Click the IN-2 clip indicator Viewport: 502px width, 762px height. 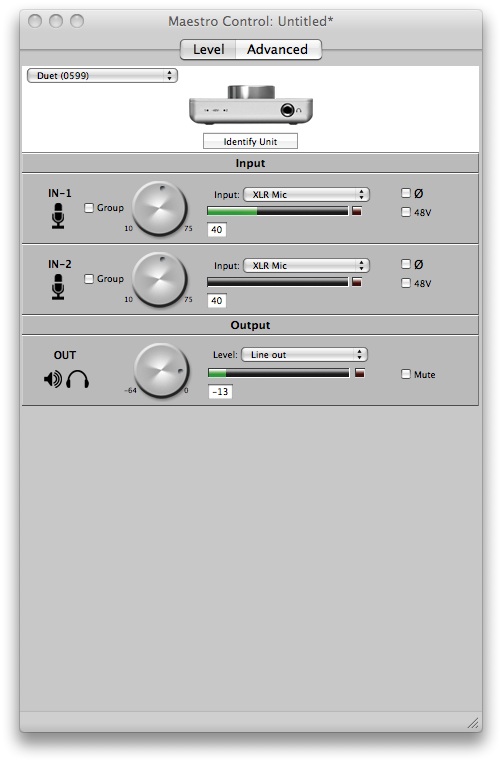tap(357, 282)
